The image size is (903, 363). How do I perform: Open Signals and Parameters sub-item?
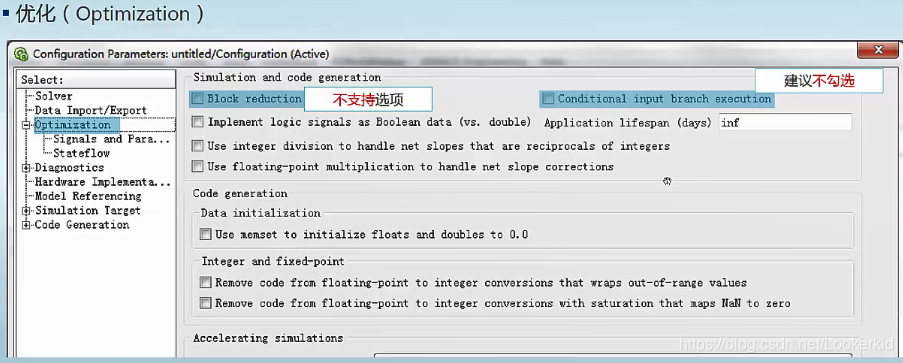coord(112,139)
